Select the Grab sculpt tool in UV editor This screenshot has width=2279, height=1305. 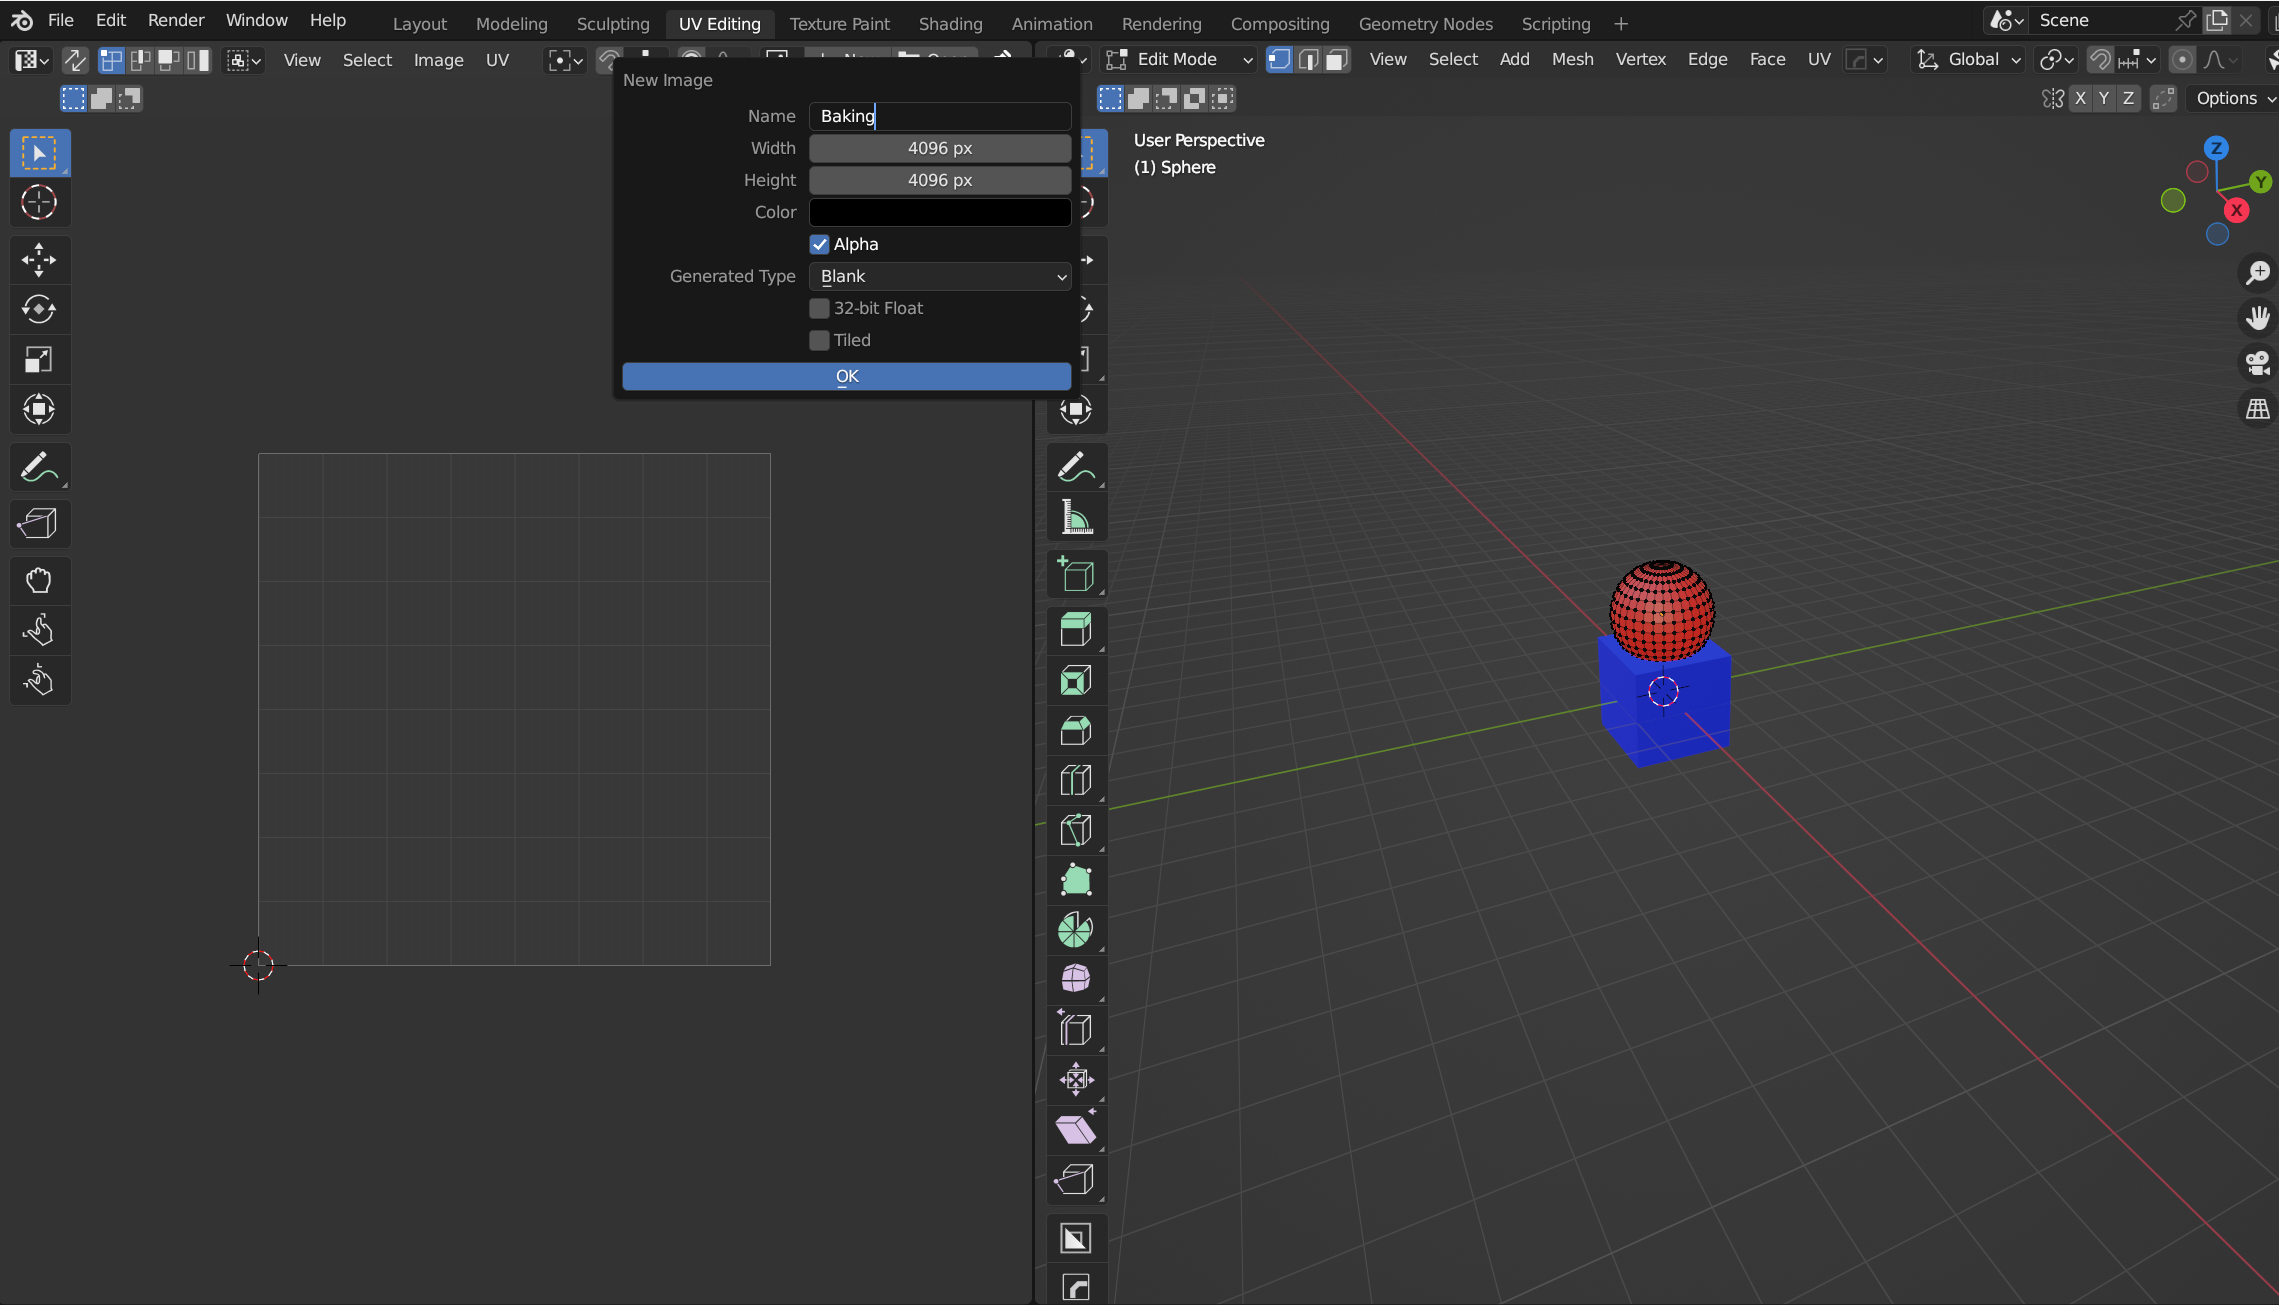(x=39, y=581)
